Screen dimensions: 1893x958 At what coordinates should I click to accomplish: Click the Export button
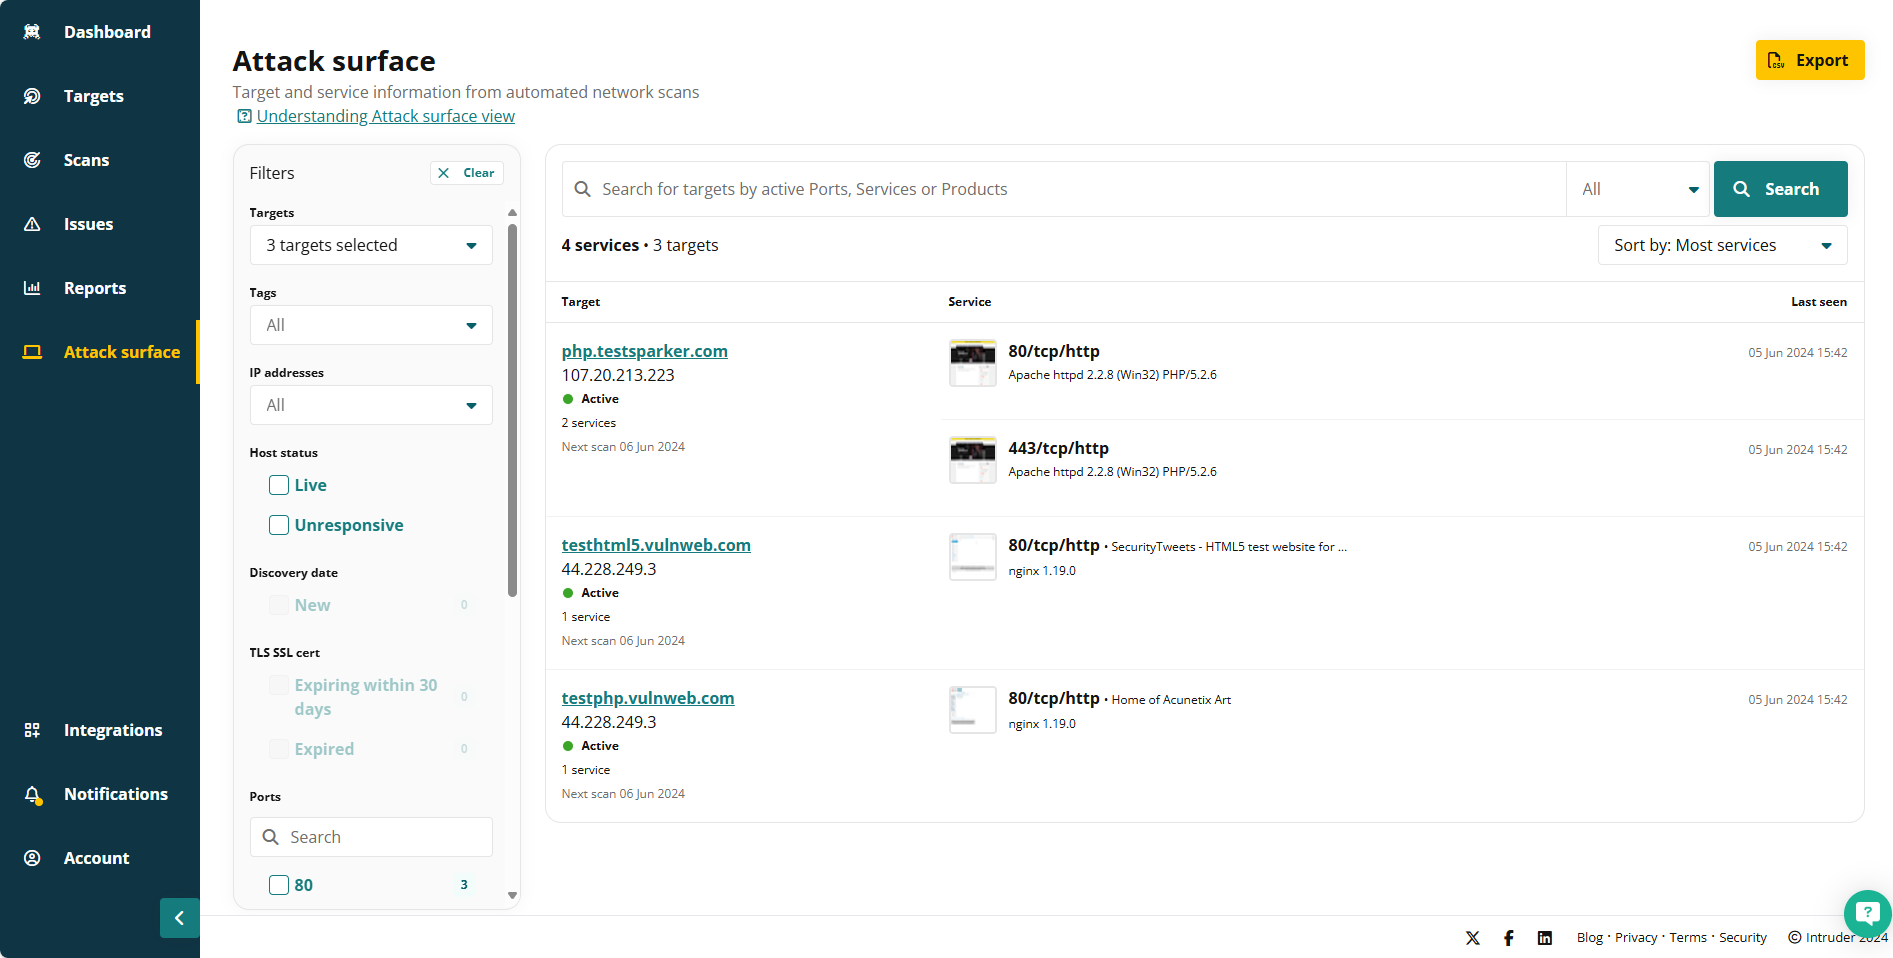1810,60
